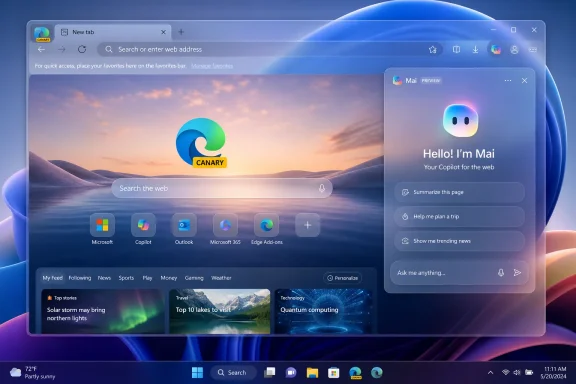Close the New tab tab

163,32
